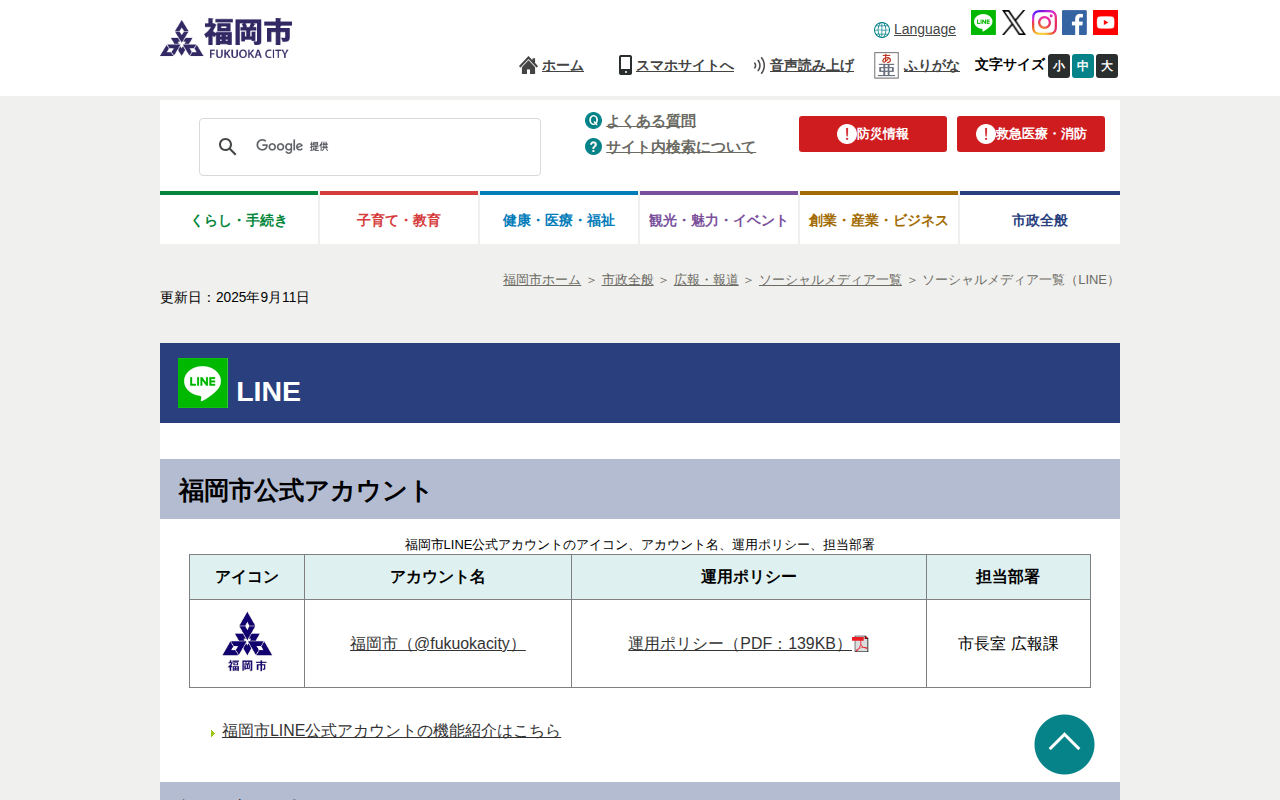Click the back-to-top arrow button

pyautogui.click(x=1064, y=744)
